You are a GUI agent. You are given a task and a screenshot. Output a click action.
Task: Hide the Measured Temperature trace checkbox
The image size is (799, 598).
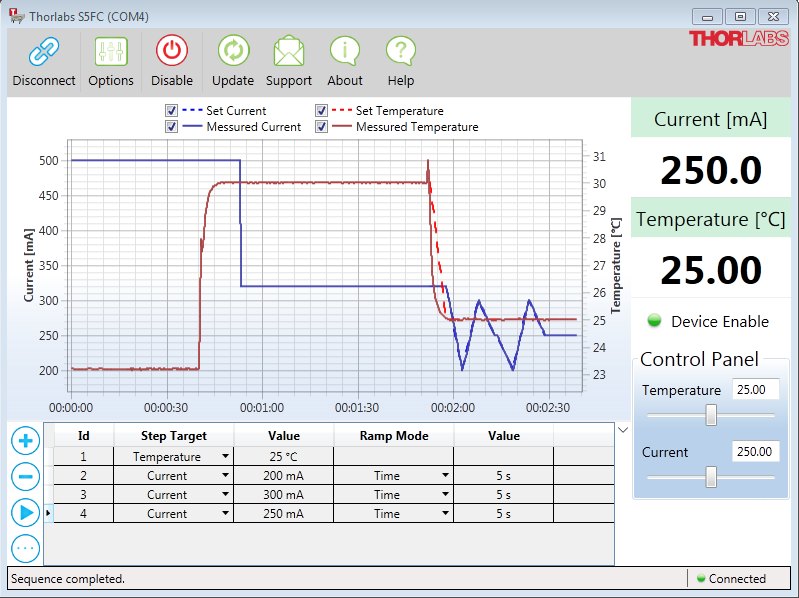[x=322, y=127]
